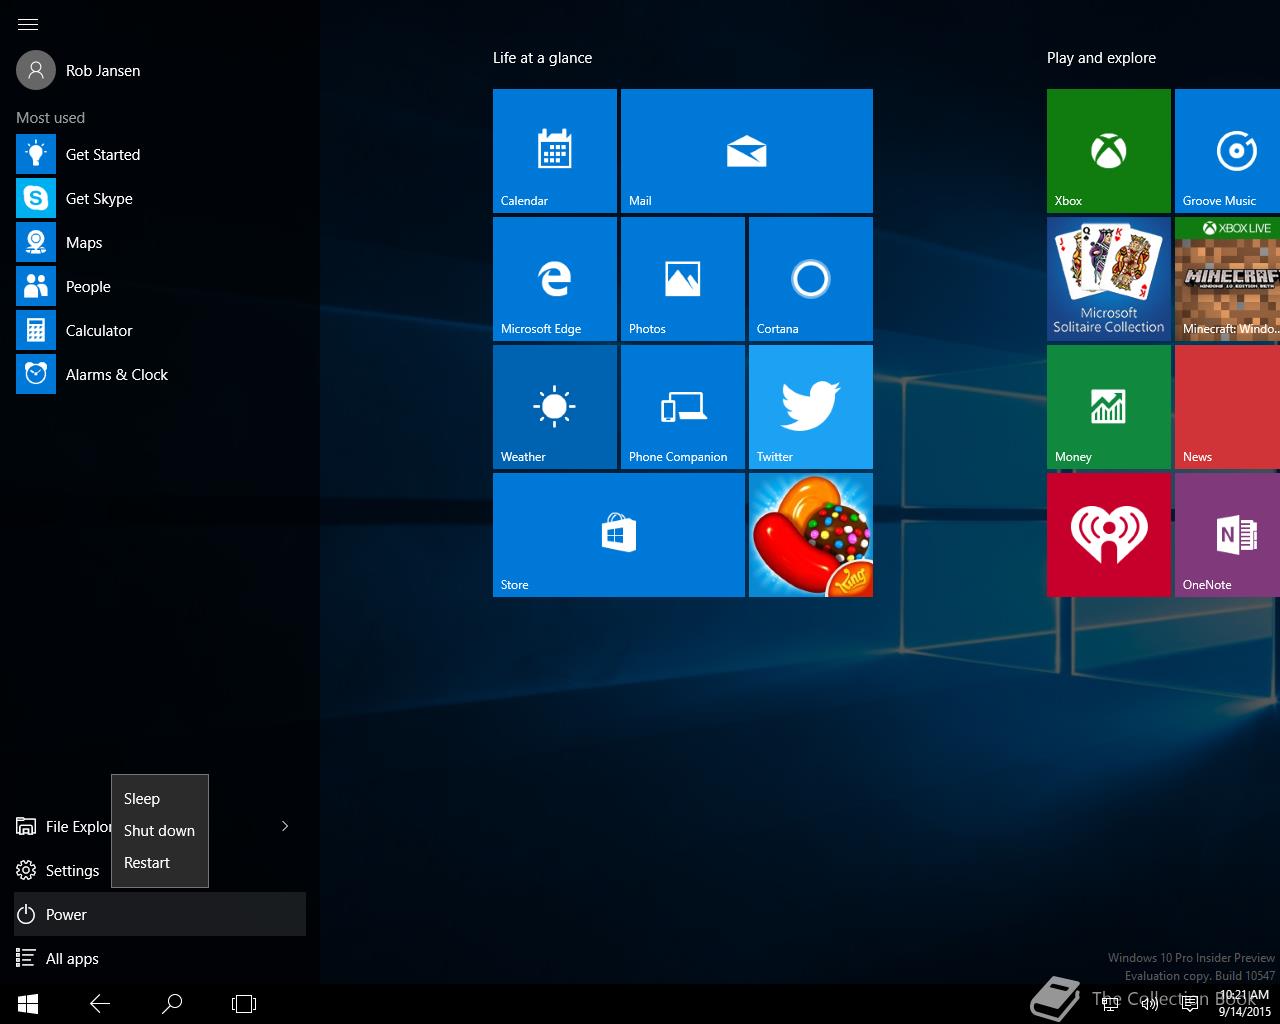Open the Cortana tile
The height and width of the screenshot is (1024, 1280).
(x=811, y=279)
